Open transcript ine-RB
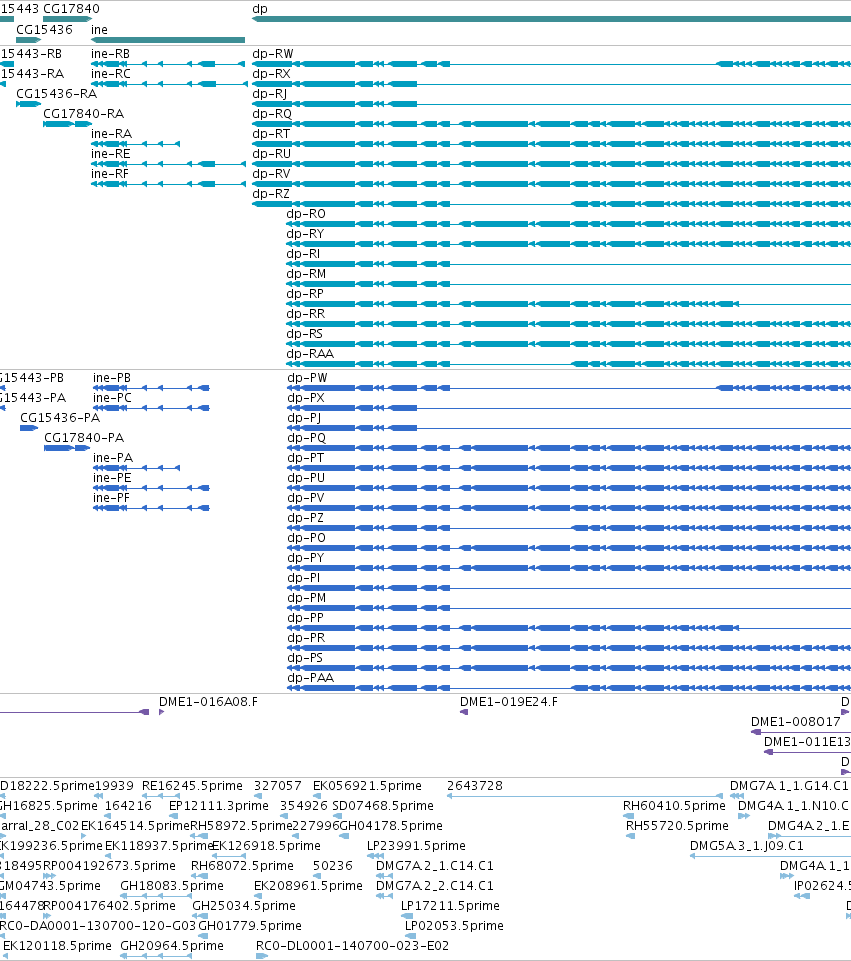The image size is (851, 961). coord(110,54)
